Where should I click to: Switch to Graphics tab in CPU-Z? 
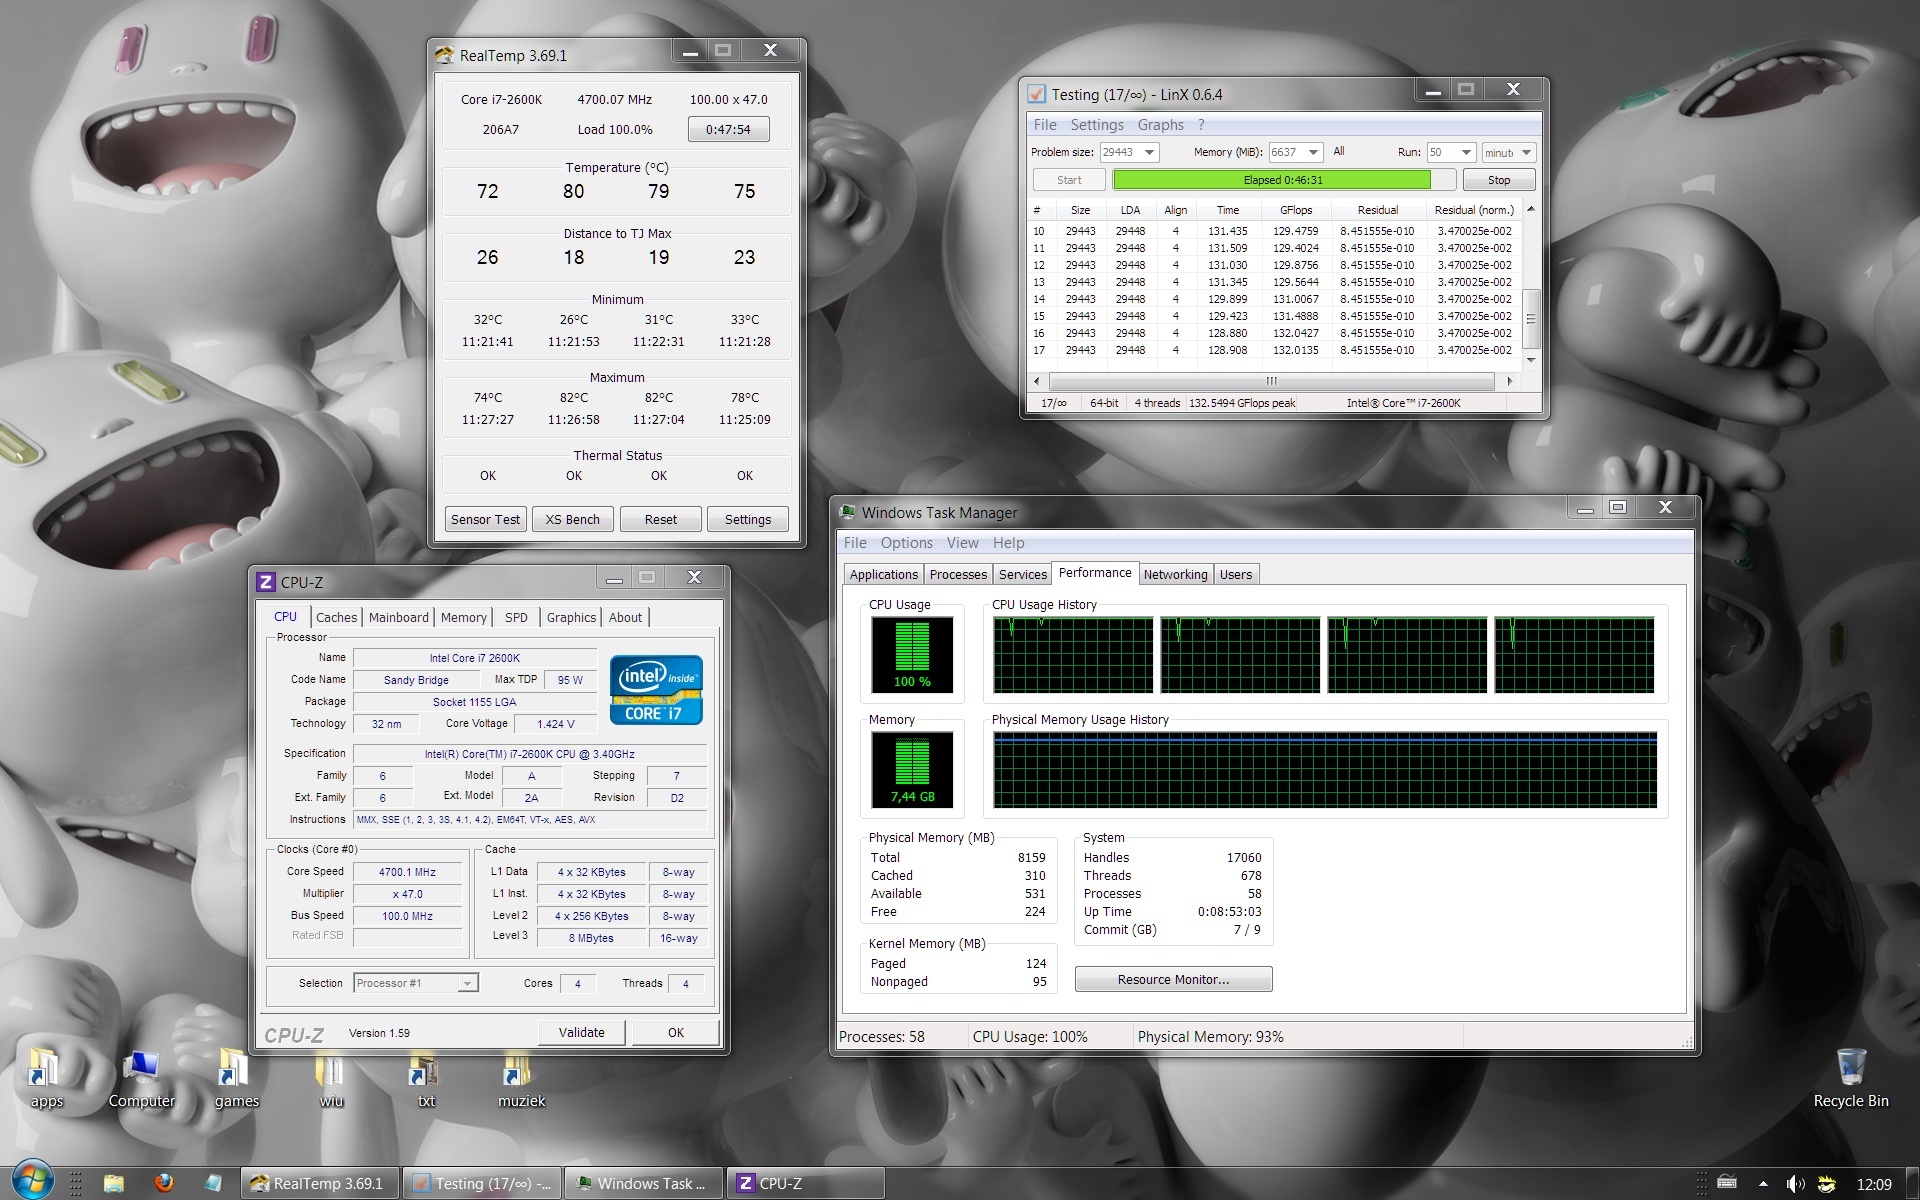click(x=571, y=617)
